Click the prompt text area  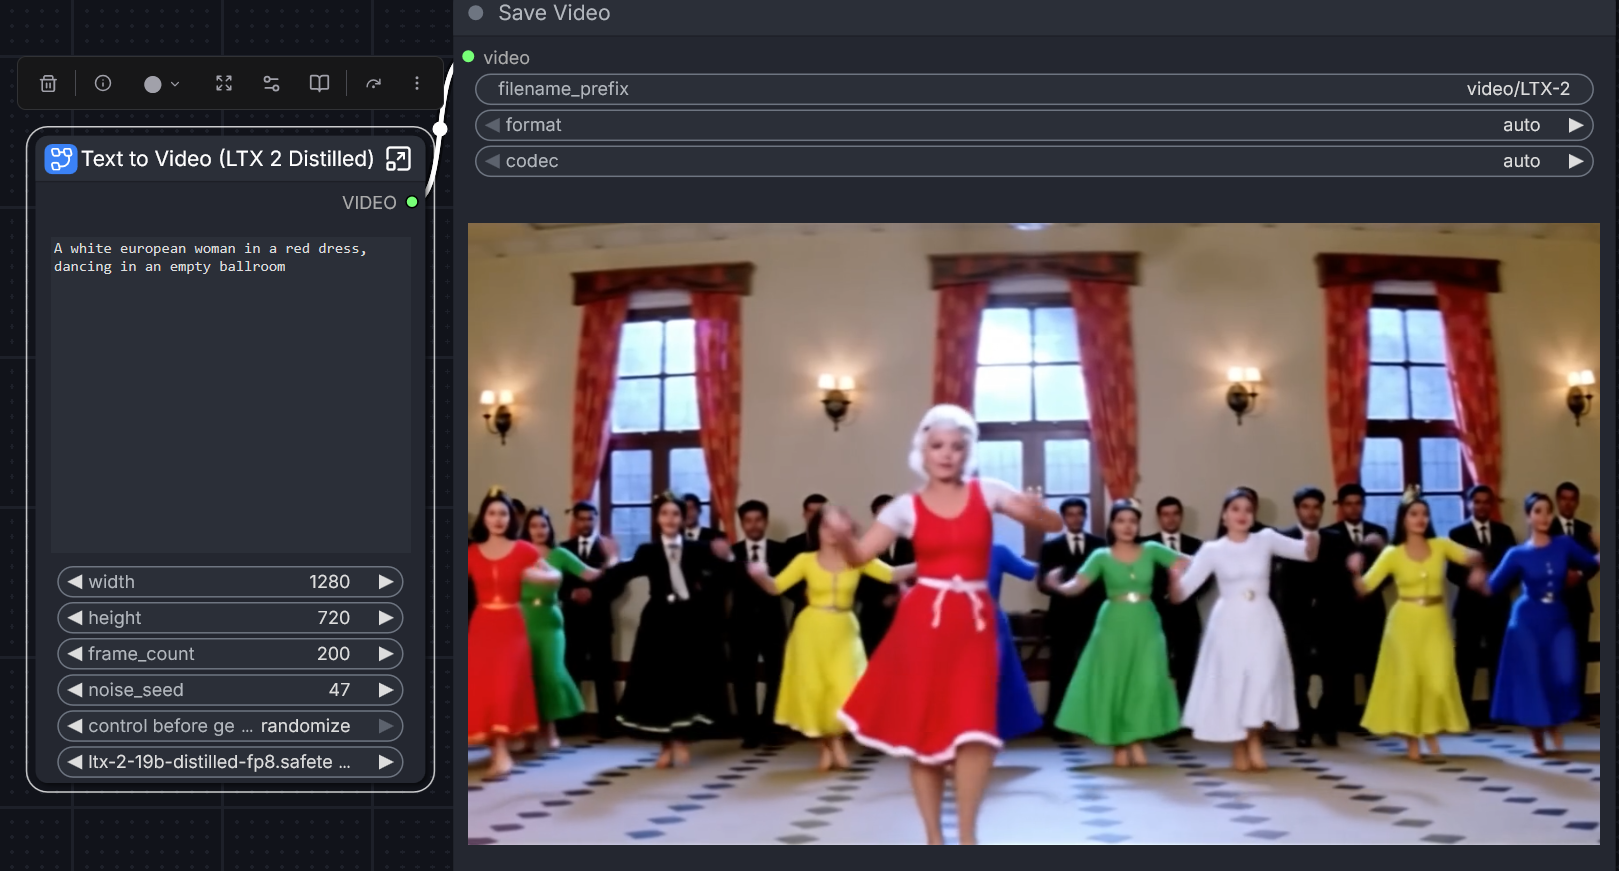[231, 394]
